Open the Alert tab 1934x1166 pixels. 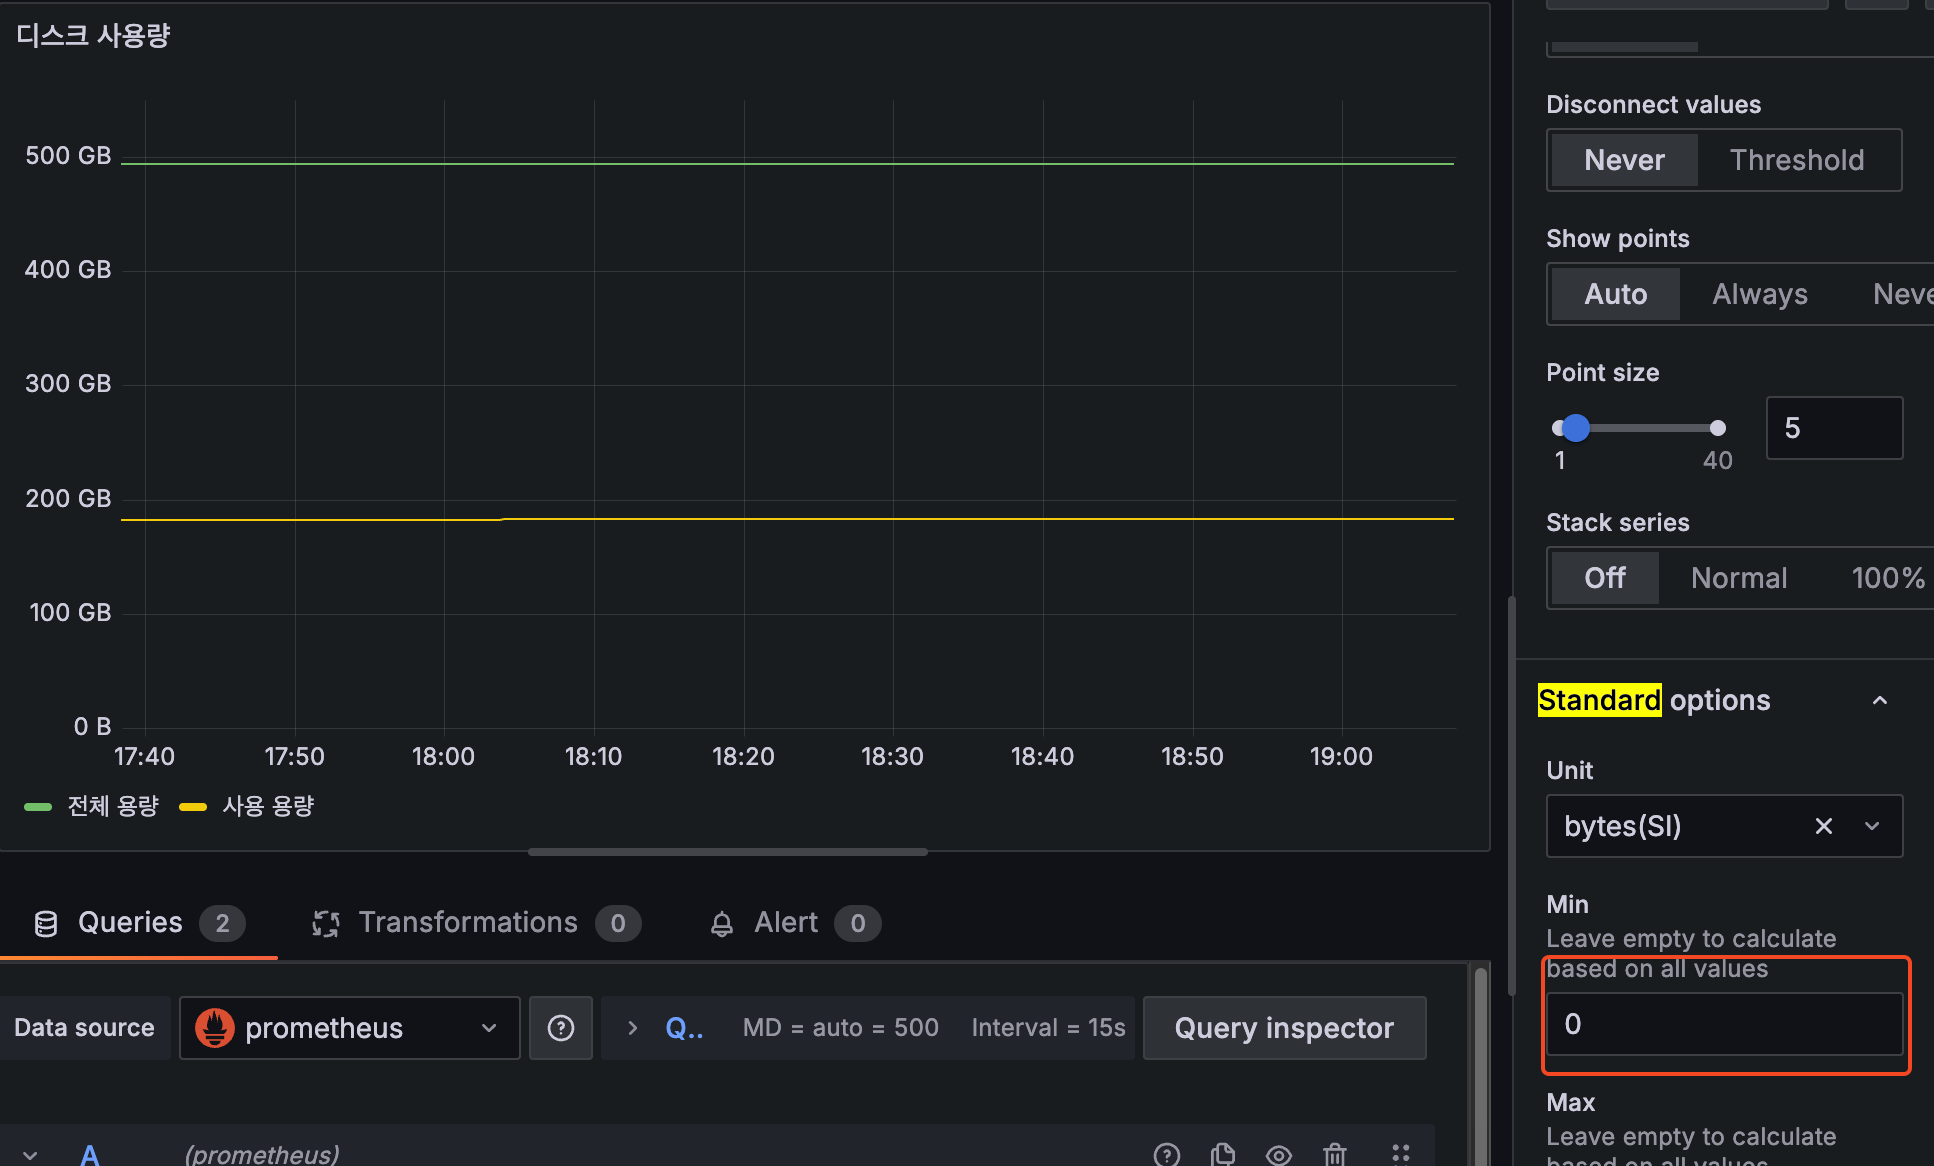(x=786, y=922)
